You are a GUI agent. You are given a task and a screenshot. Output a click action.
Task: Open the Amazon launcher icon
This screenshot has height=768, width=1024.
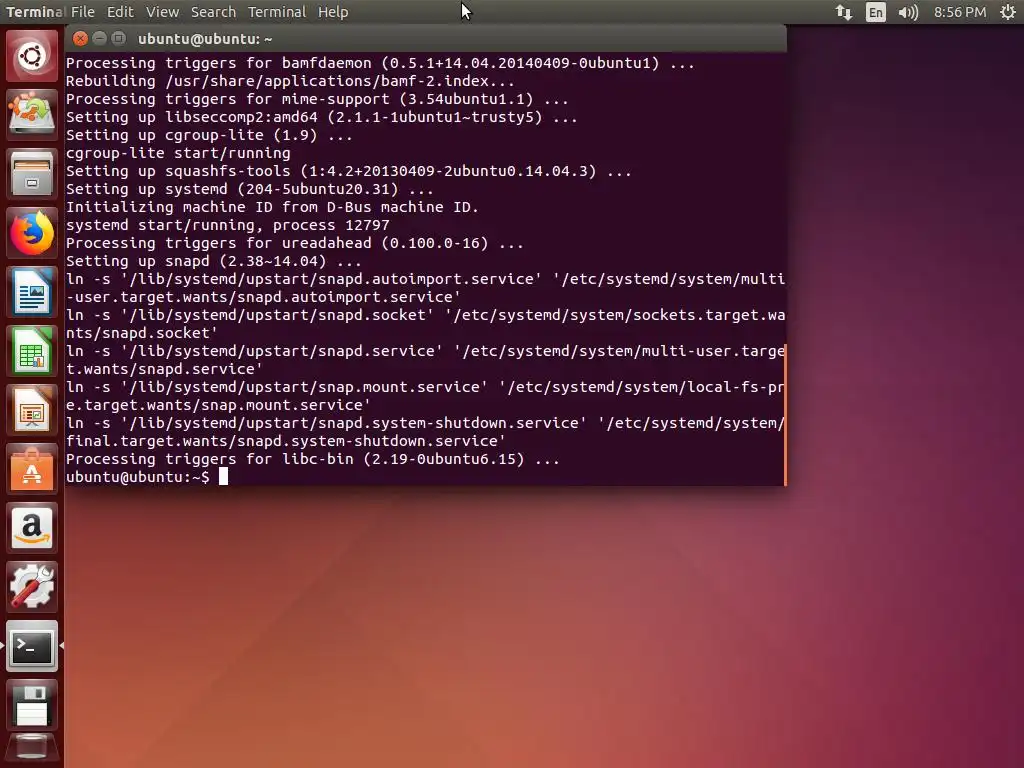click(x=31, y=528)
